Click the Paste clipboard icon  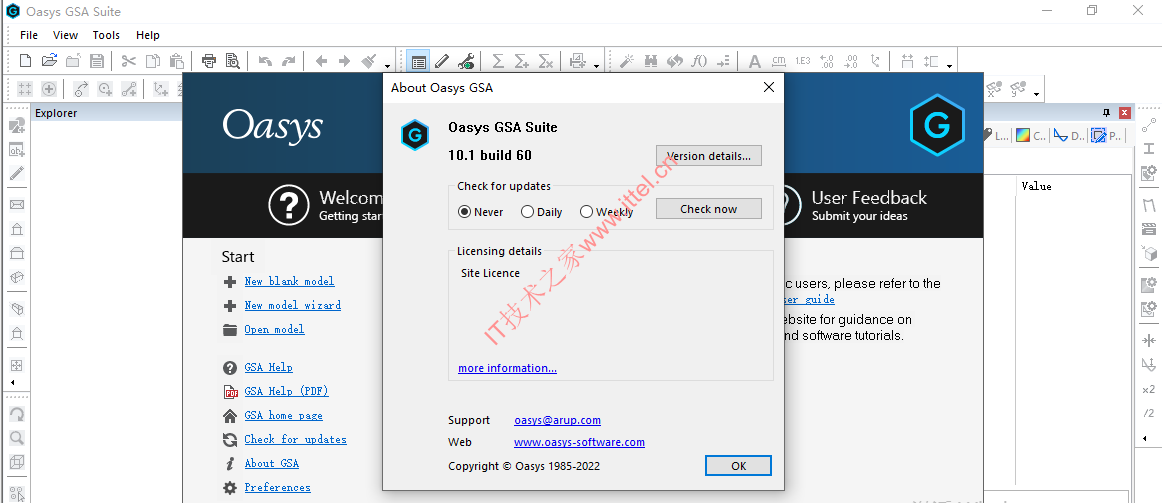[176, 61]
